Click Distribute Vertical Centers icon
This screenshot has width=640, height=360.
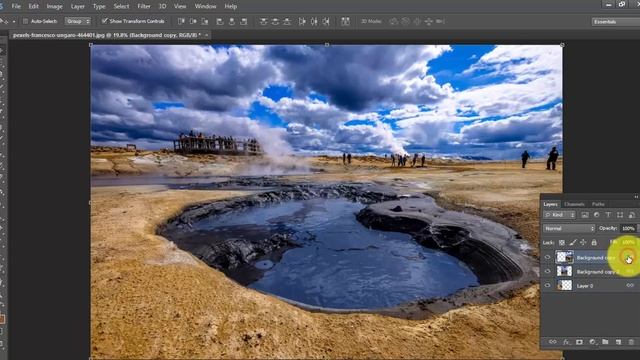pos(276,21)
